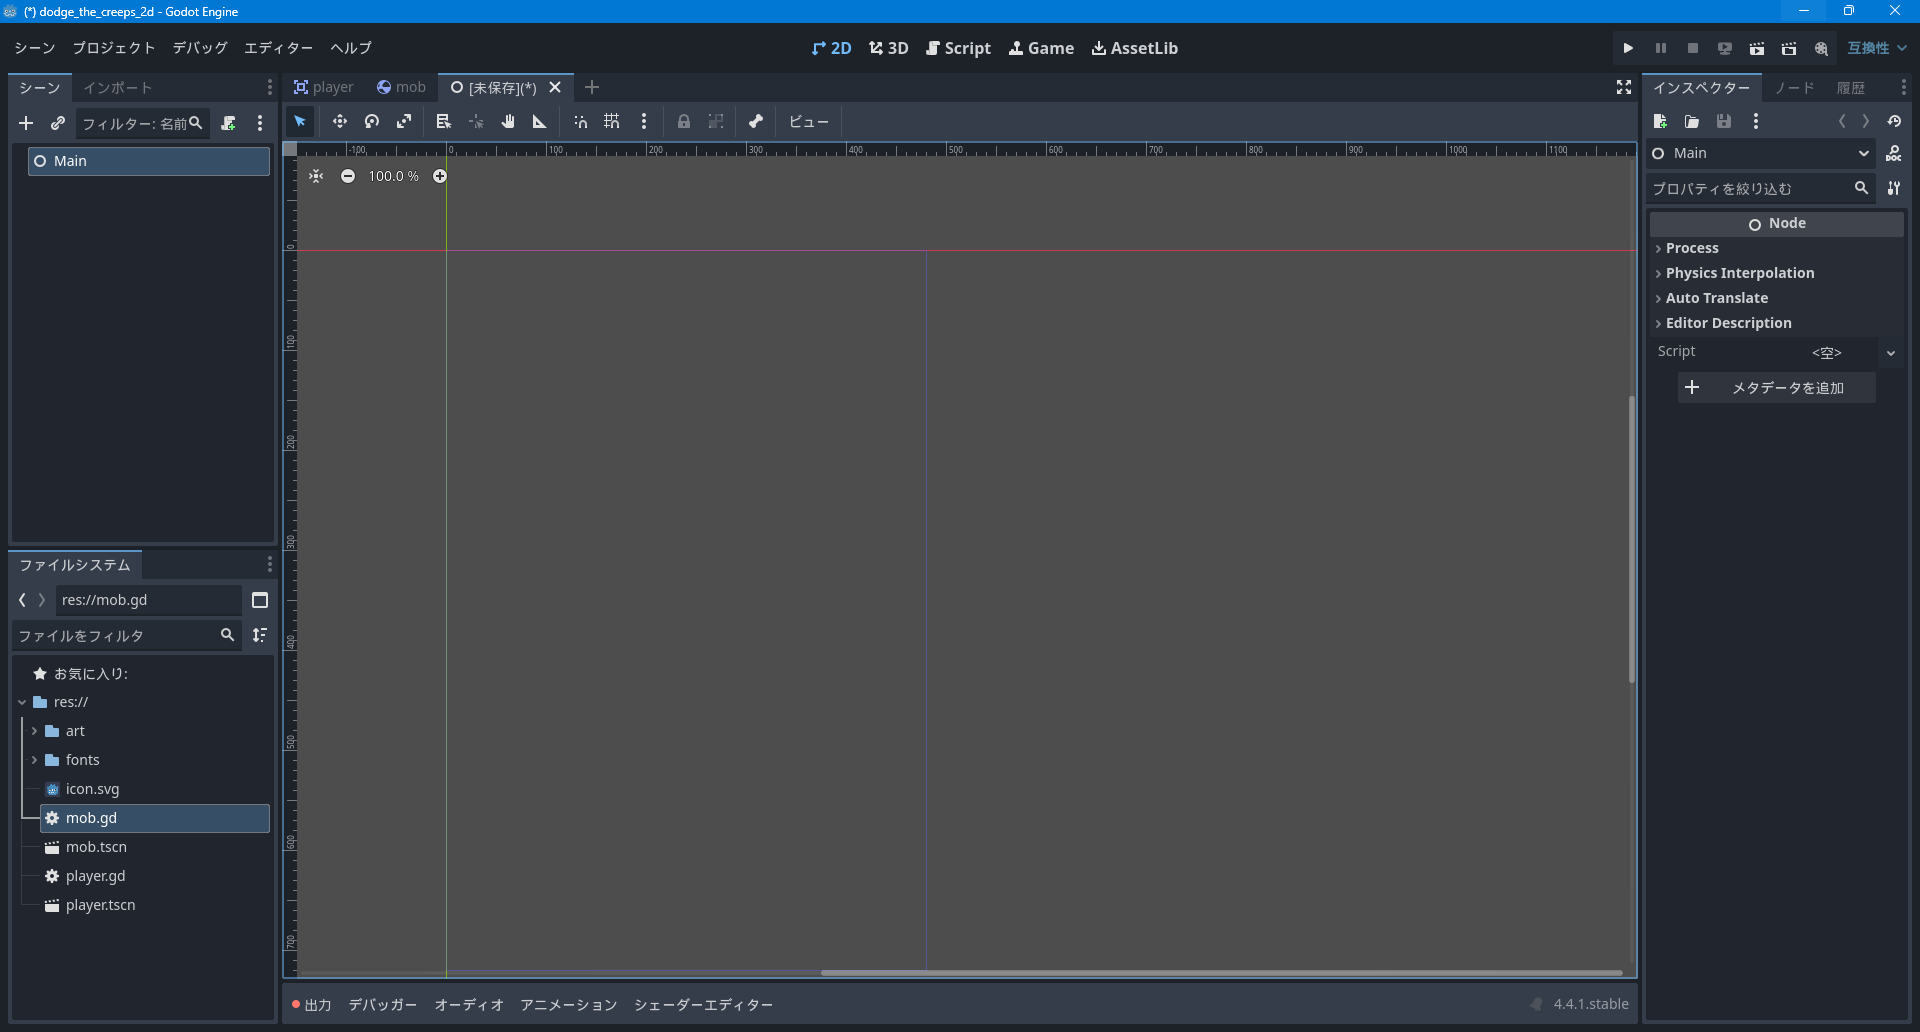Zoom out the canvas
The image size is (1920, 1032).
[x=348, y=176]
